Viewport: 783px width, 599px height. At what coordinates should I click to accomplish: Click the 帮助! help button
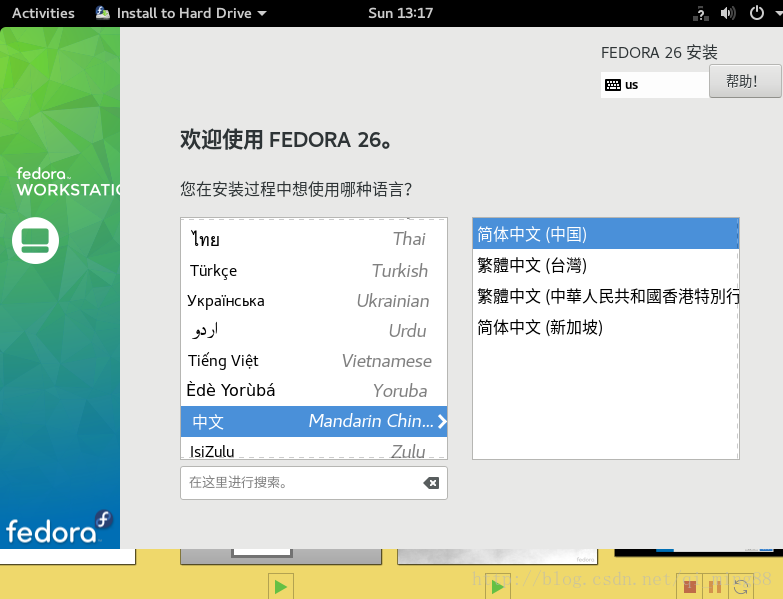[x=744, y=81]
